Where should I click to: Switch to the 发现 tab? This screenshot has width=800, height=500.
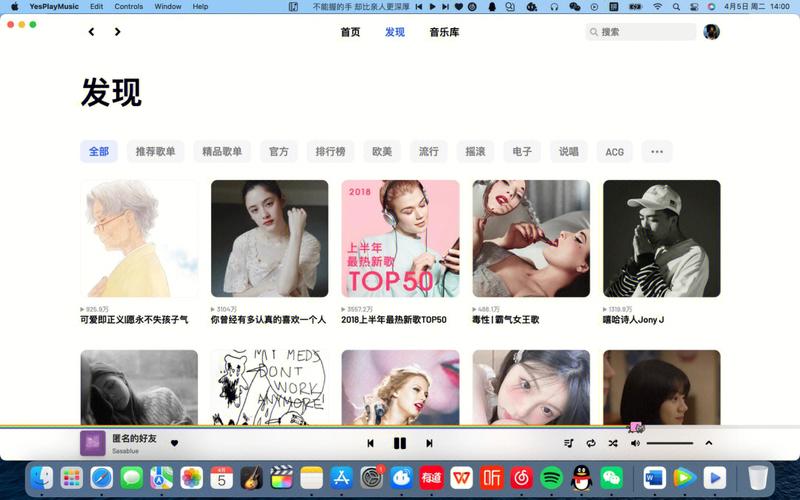point(395,32)
